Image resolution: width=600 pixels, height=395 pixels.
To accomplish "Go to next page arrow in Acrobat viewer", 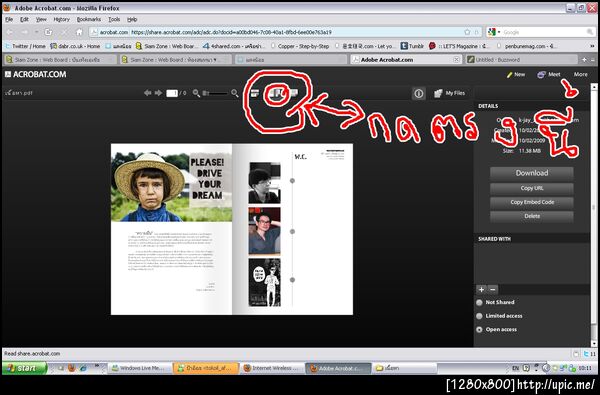I will (x=158, y=93).
